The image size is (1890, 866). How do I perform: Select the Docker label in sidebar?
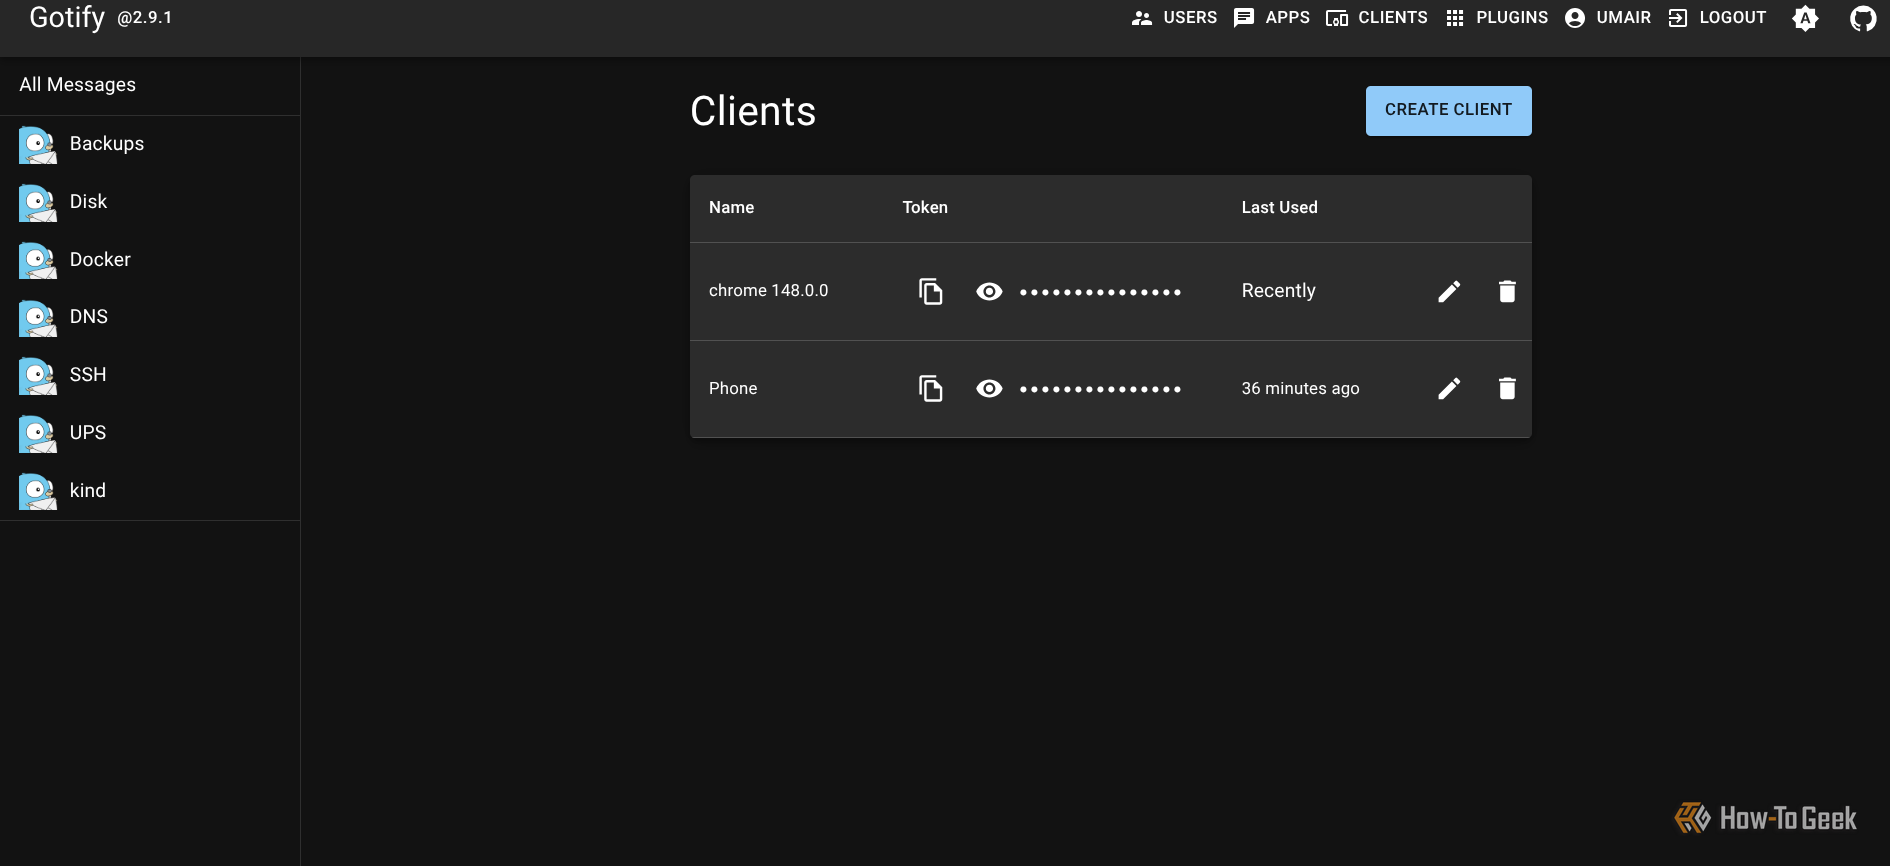pos(100,260)
